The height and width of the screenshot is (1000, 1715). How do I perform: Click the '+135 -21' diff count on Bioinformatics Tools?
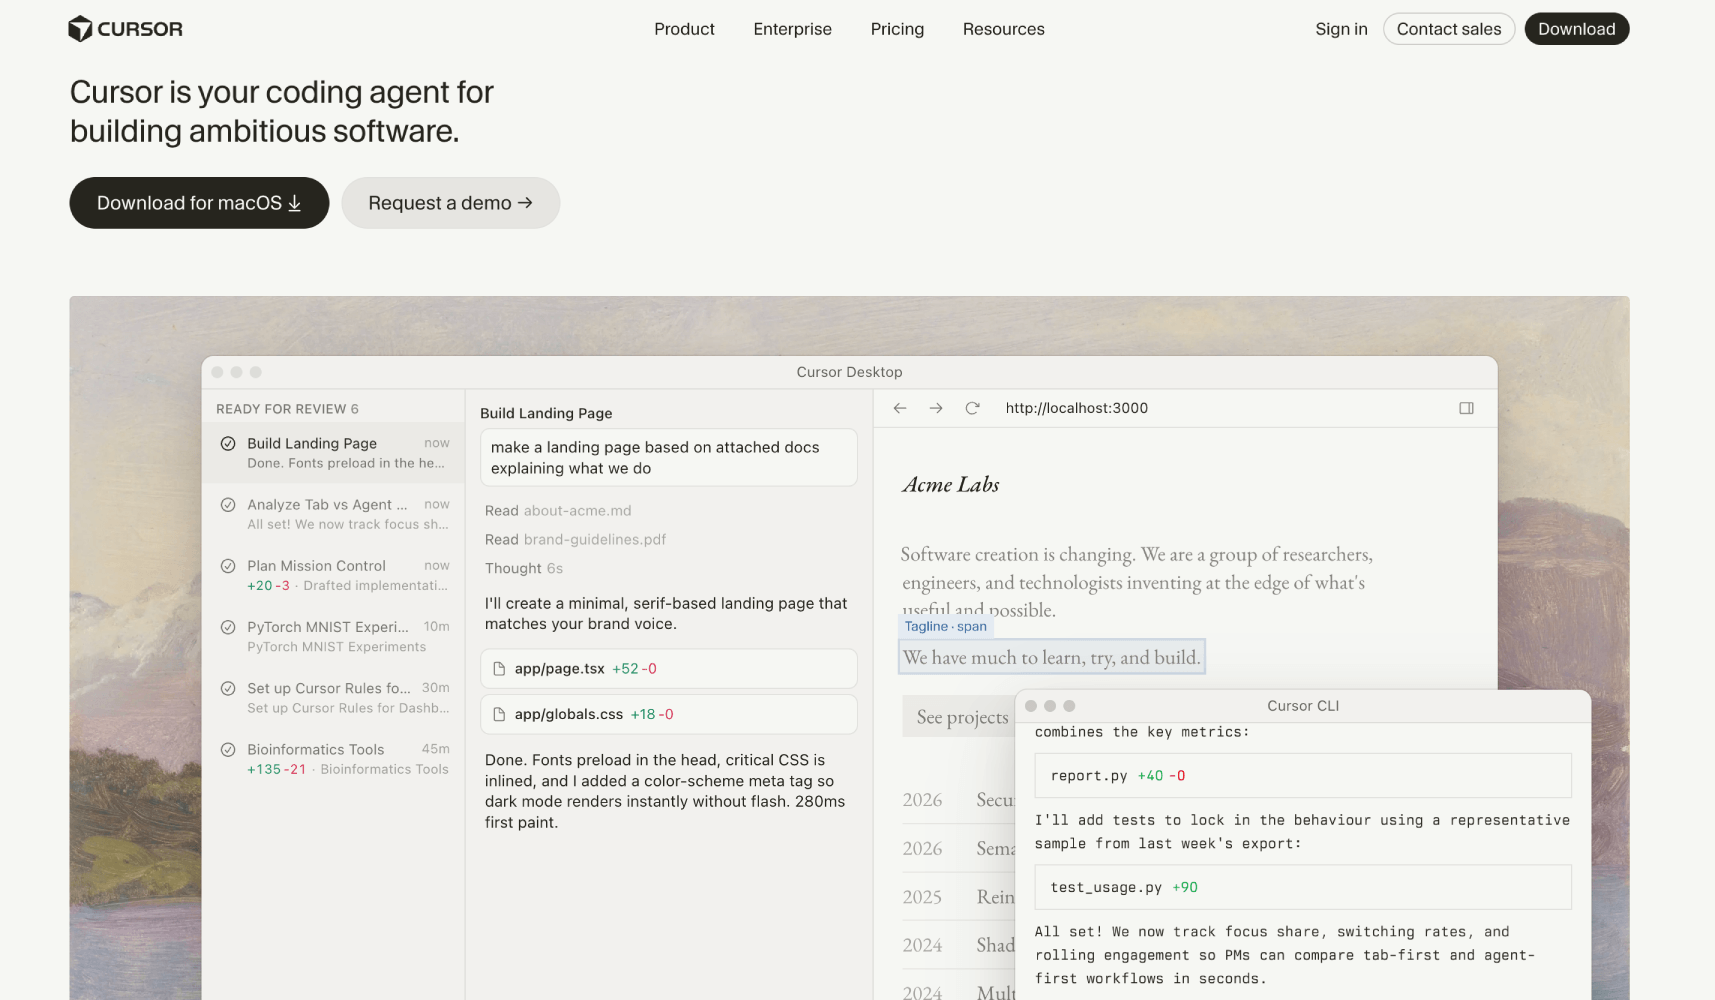coord(276,769)
